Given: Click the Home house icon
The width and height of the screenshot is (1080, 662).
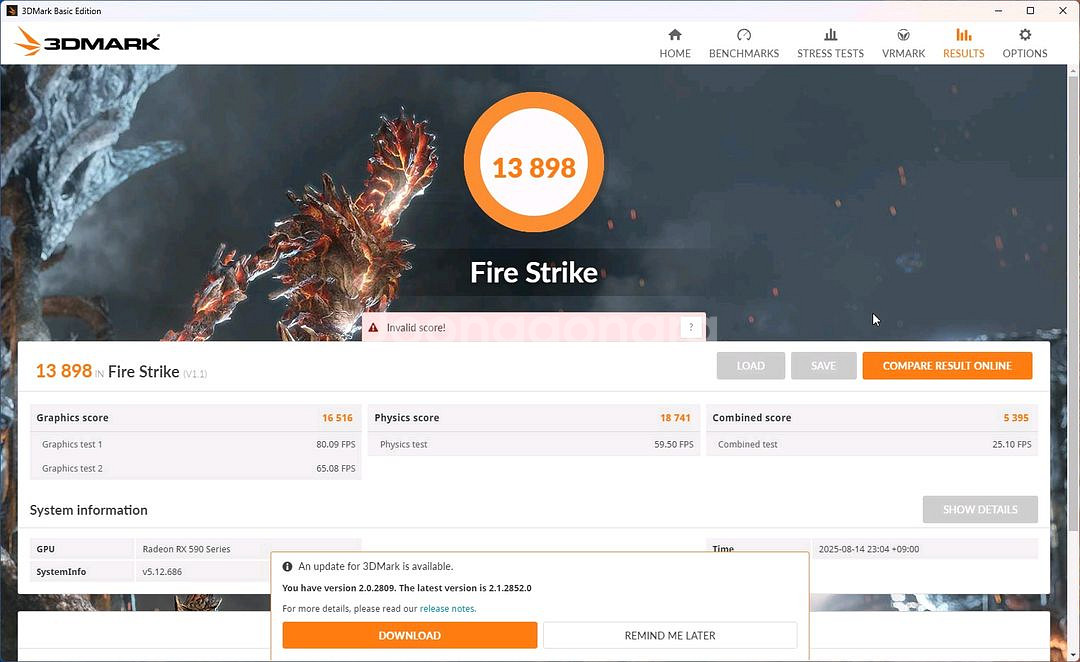Looking at the screenshot, I should 675,34.
